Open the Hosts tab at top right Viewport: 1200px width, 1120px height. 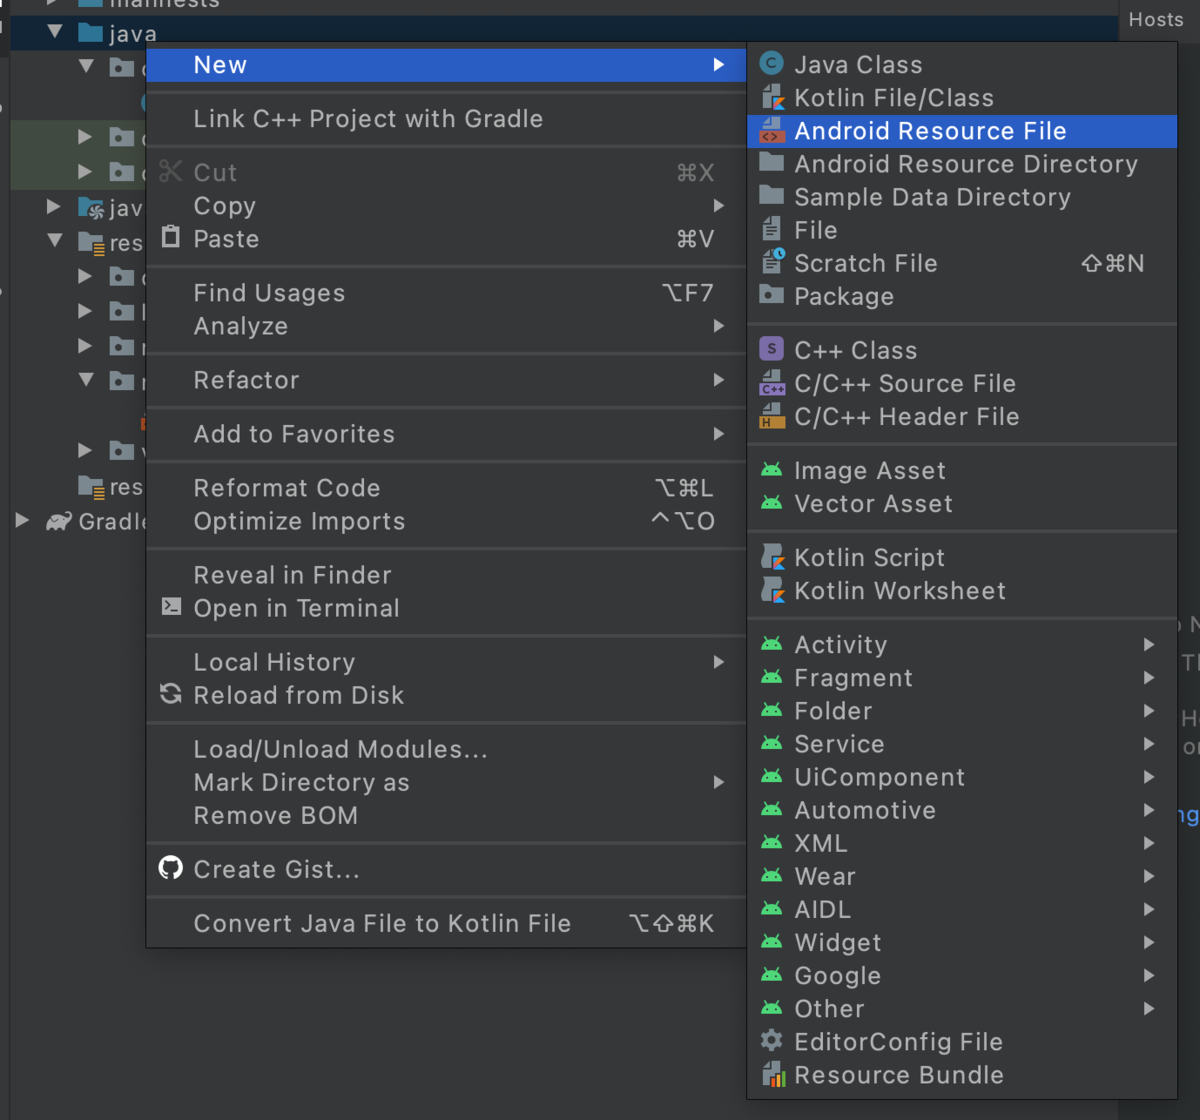point(1156,19)
